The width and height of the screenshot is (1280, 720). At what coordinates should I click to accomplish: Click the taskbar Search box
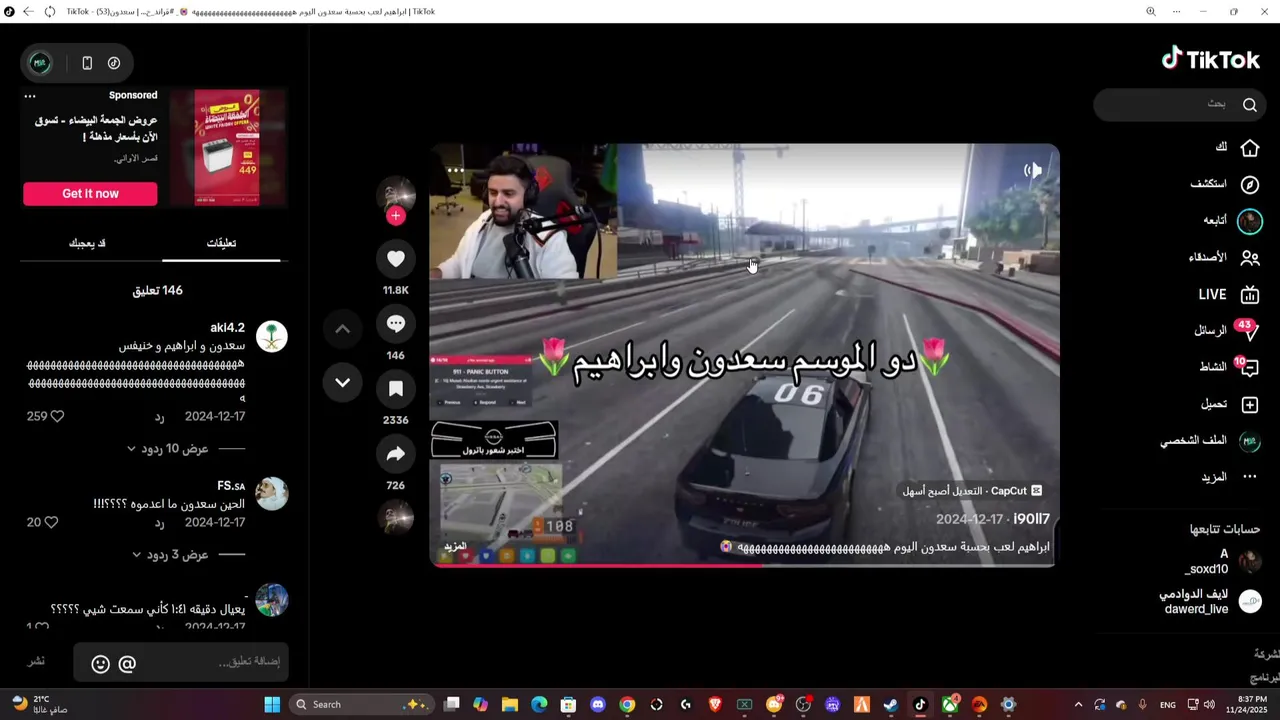tap(361, 704)
